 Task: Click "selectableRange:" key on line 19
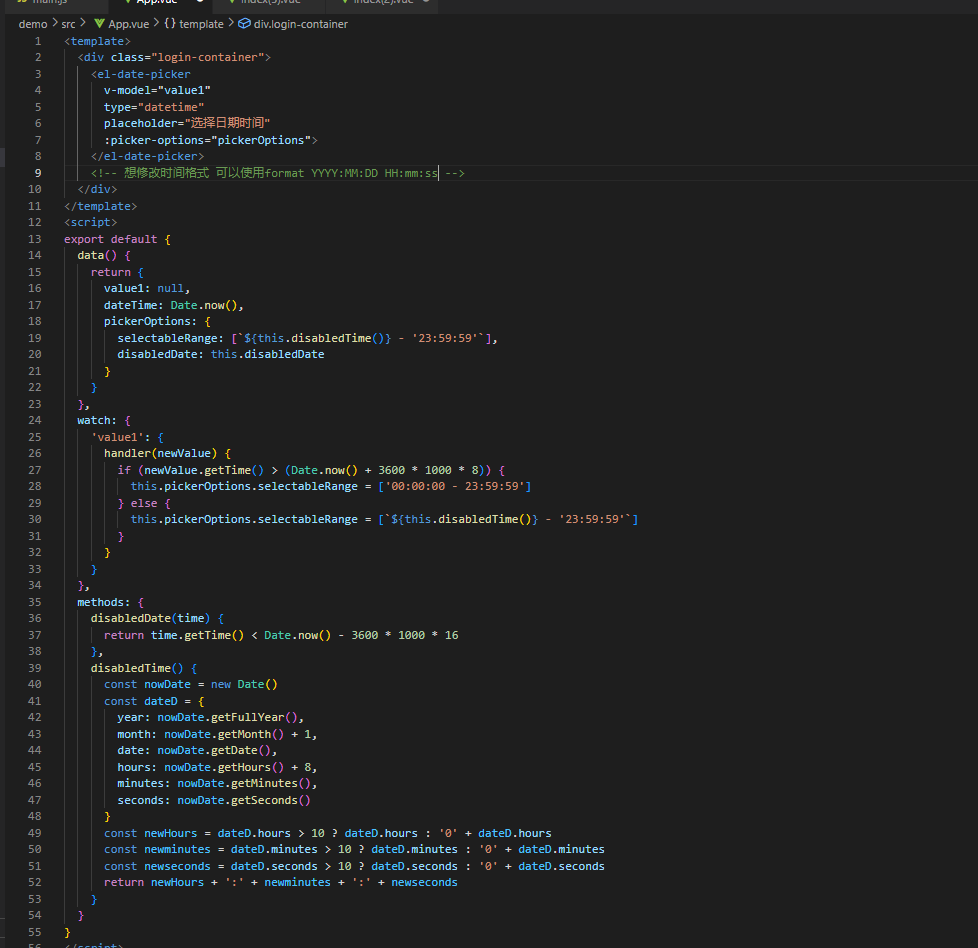[170, 338]
